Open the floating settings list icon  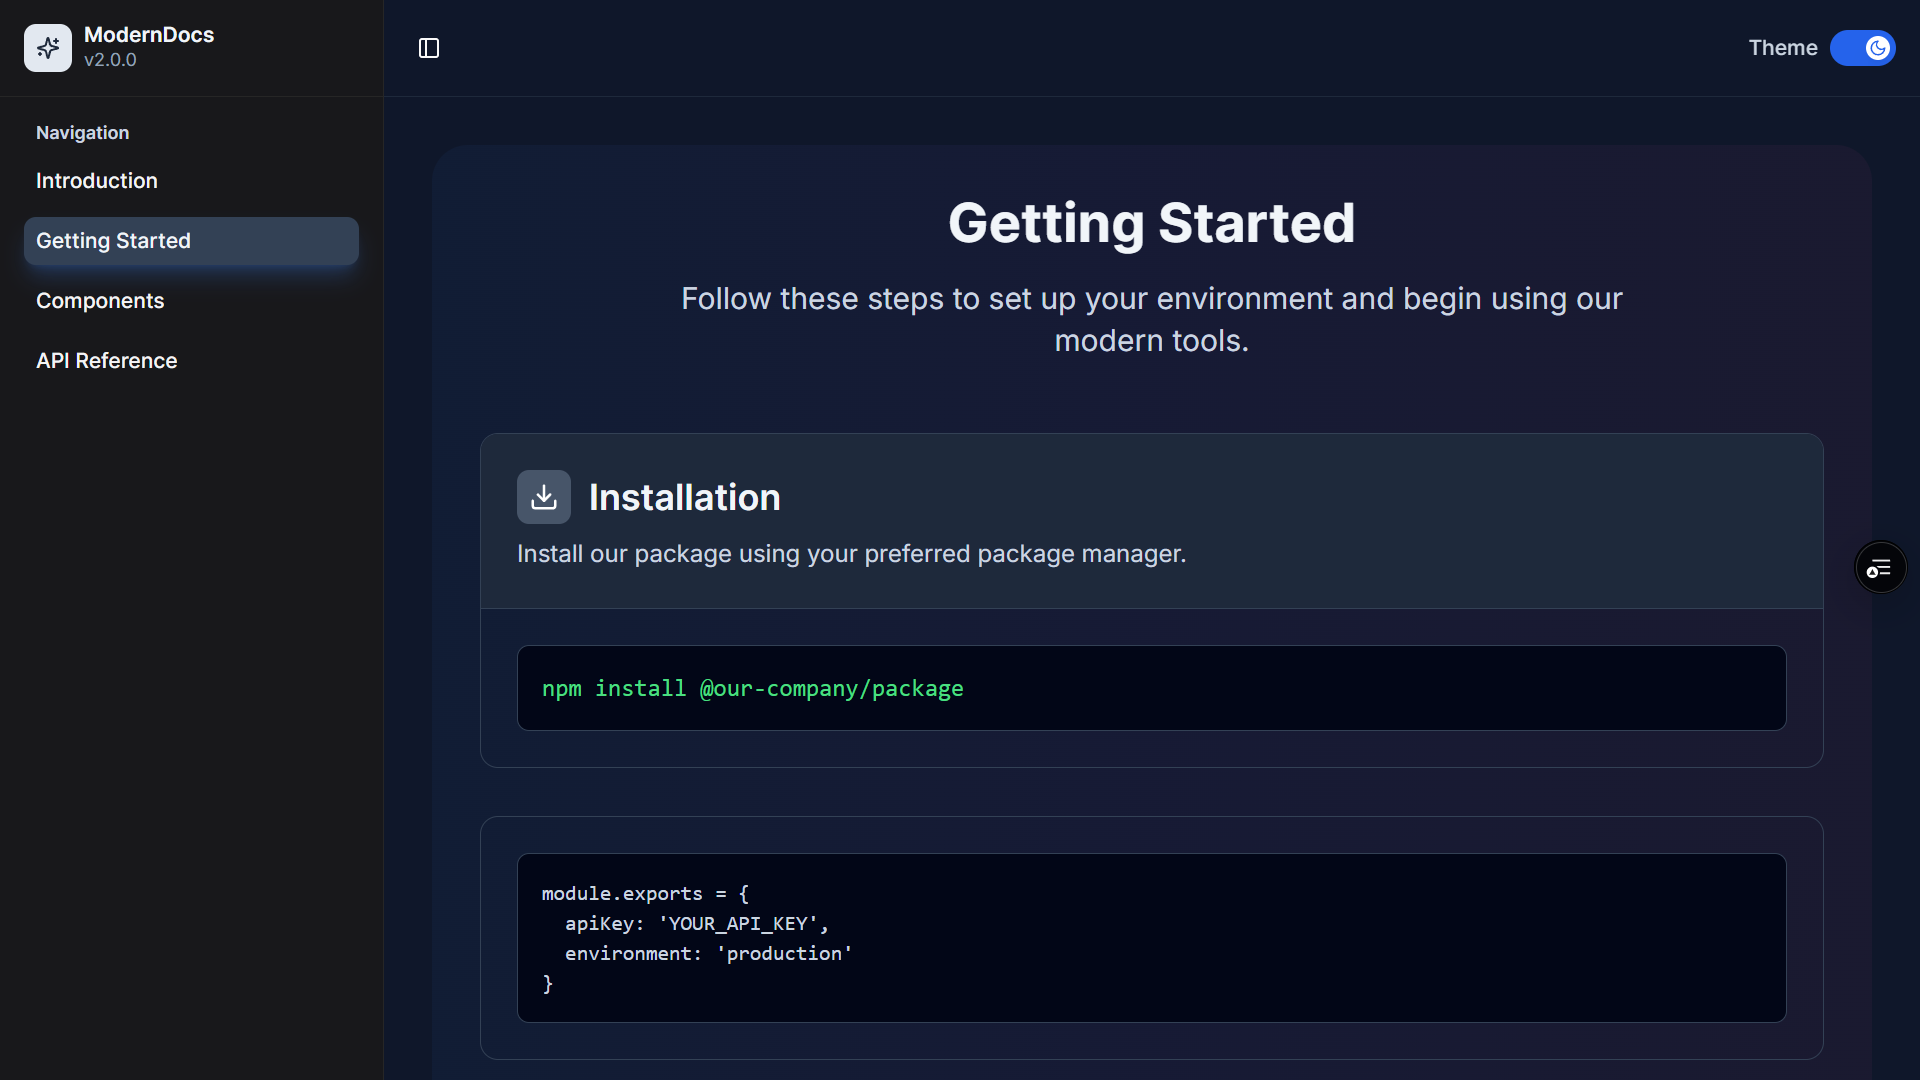pyautogui.click(x=1880, y=568)
